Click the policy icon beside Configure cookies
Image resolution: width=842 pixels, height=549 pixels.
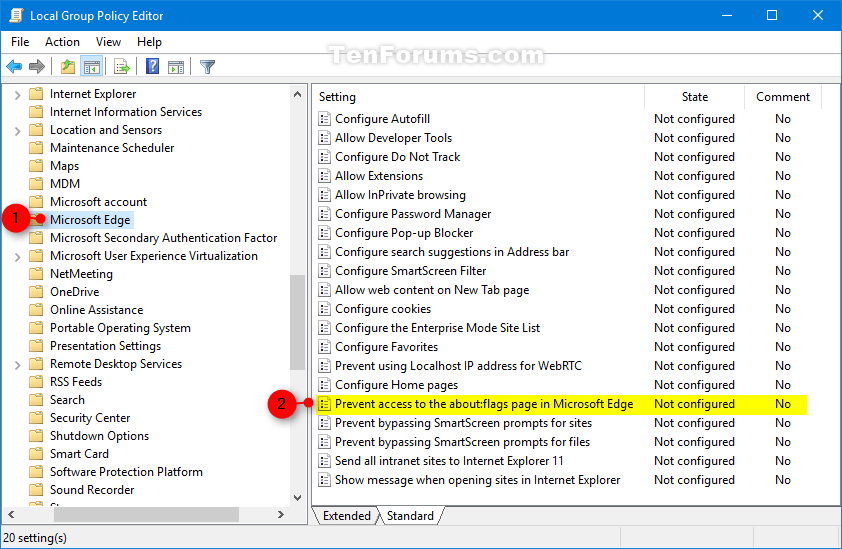[324, 309]
